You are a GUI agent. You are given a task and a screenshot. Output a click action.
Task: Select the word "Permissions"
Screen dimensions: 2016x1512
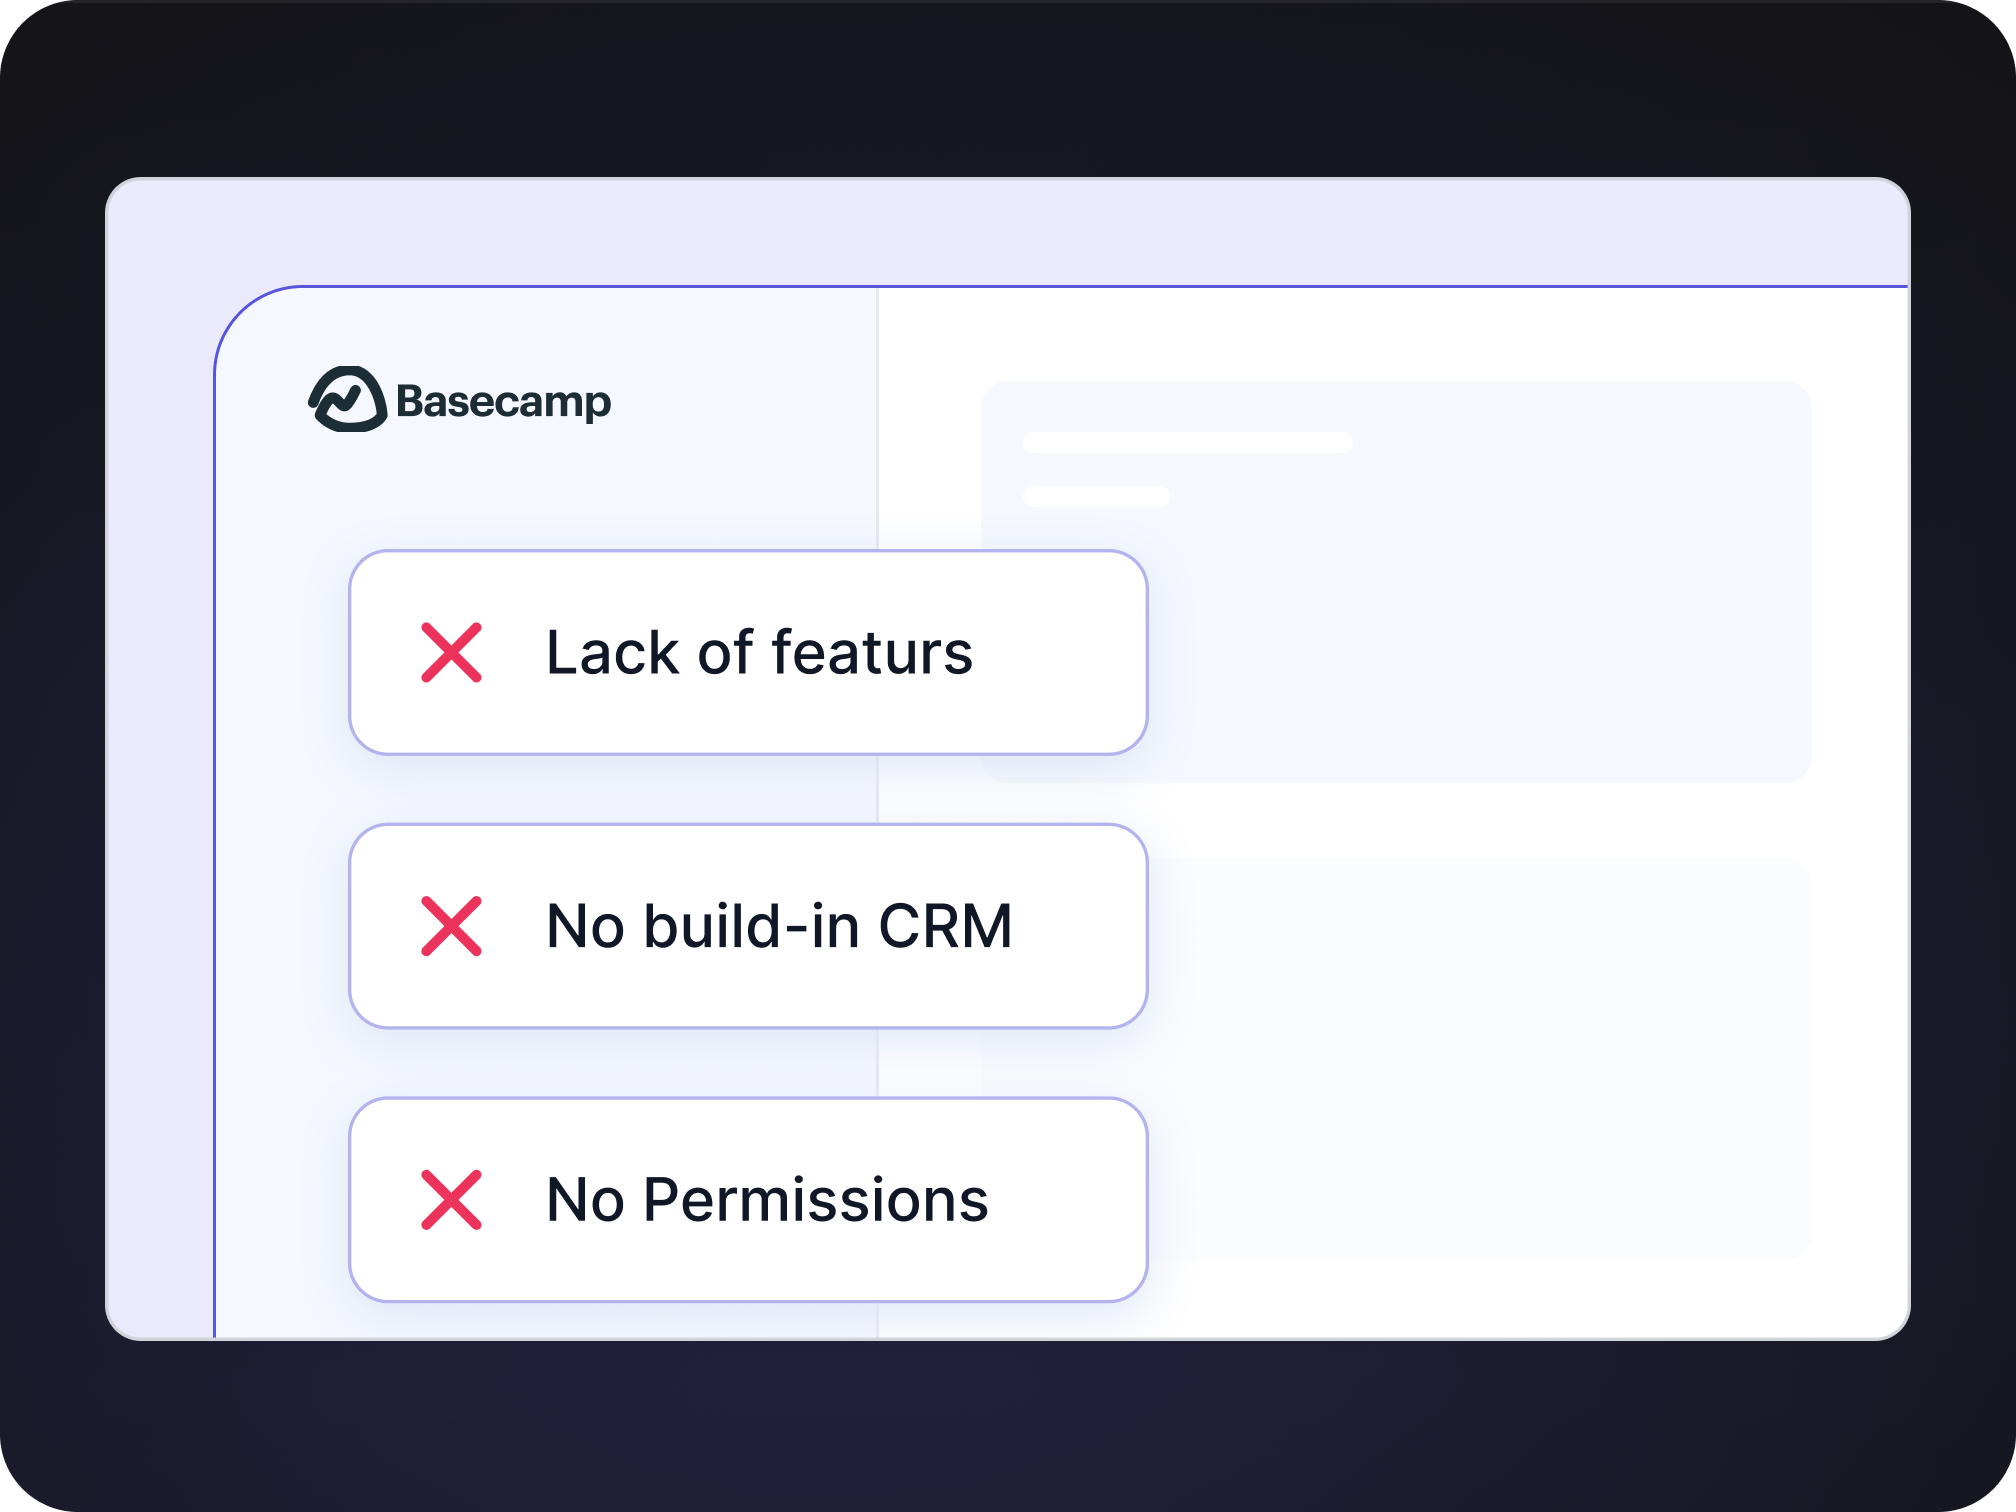pyautogui.click(x=815, y=1200)
